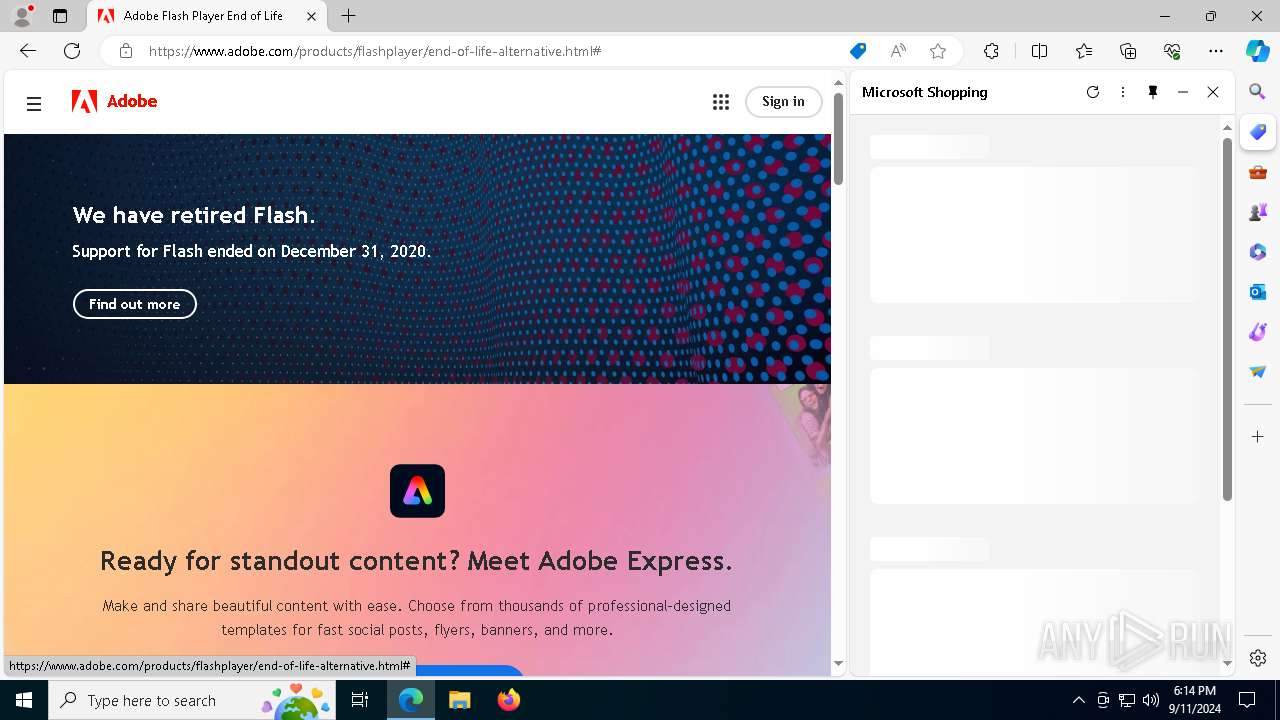Viewport: 1280px width, 720px height.
Task: Click the taskbar search box
Action: [194, 700]
